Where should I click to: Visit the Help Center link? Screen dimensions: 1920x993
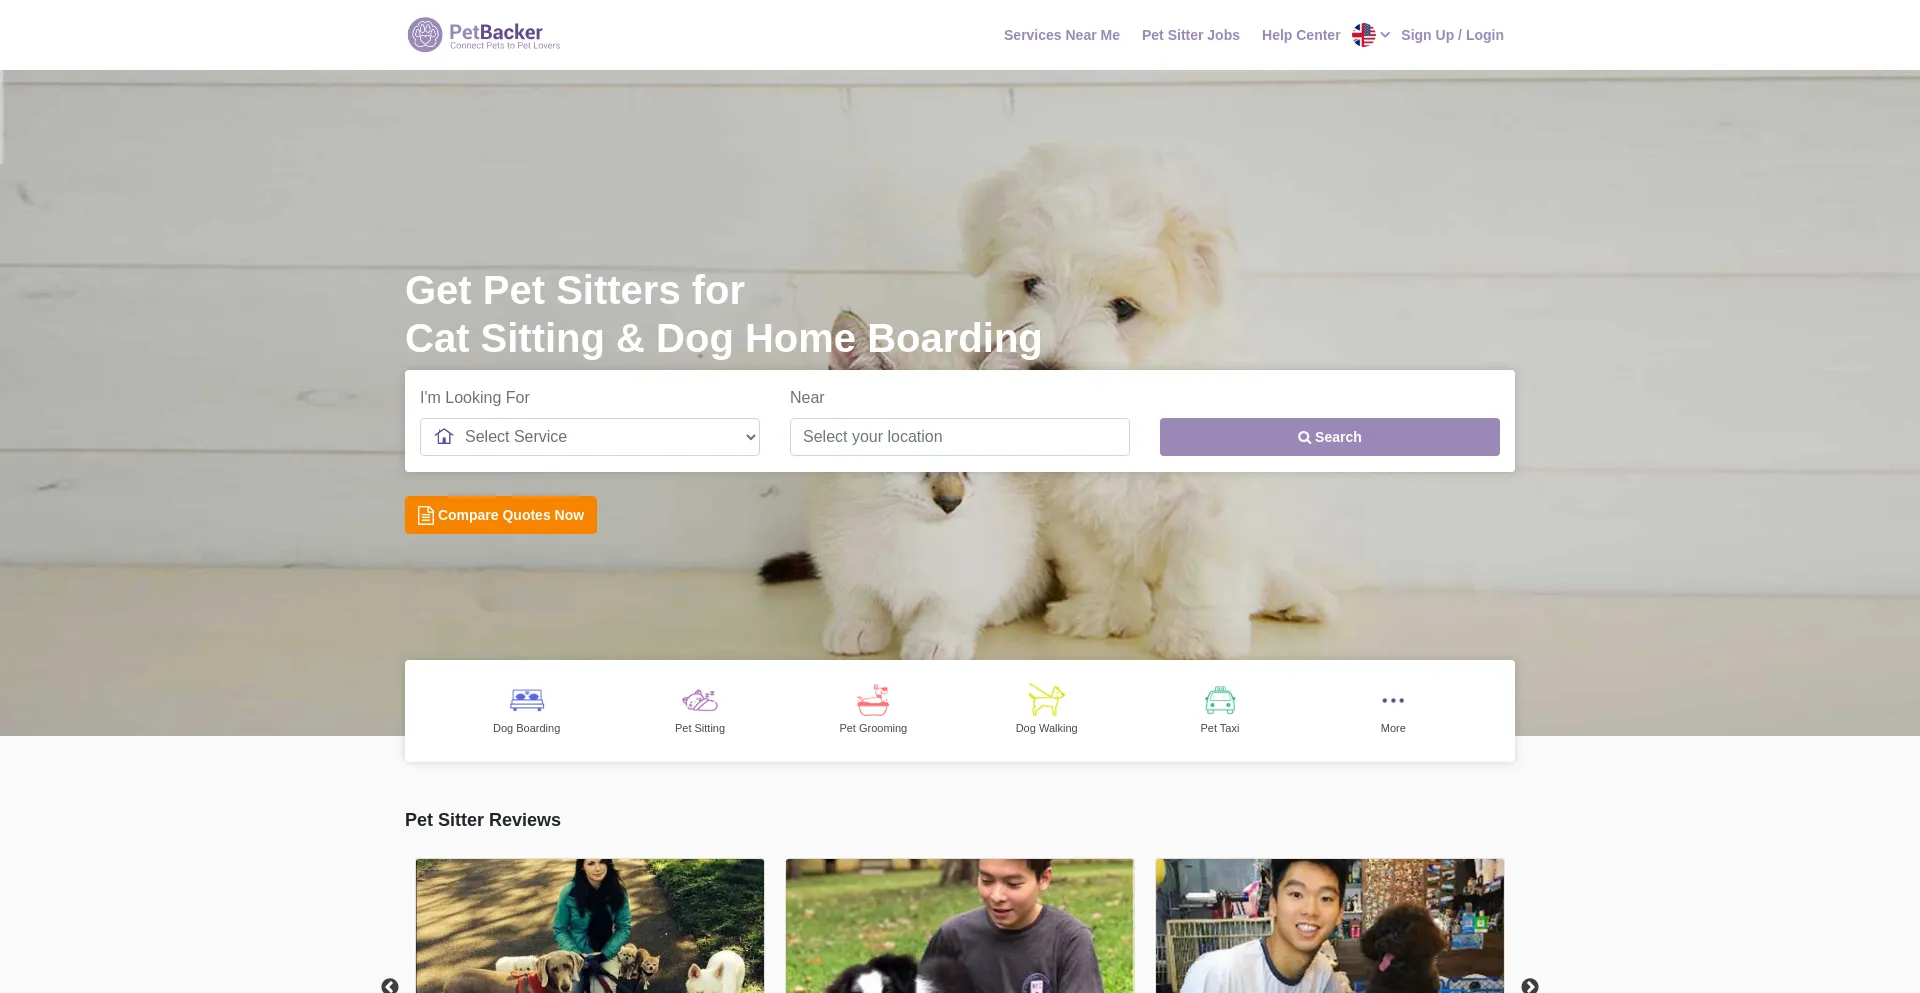point(1301,35)
